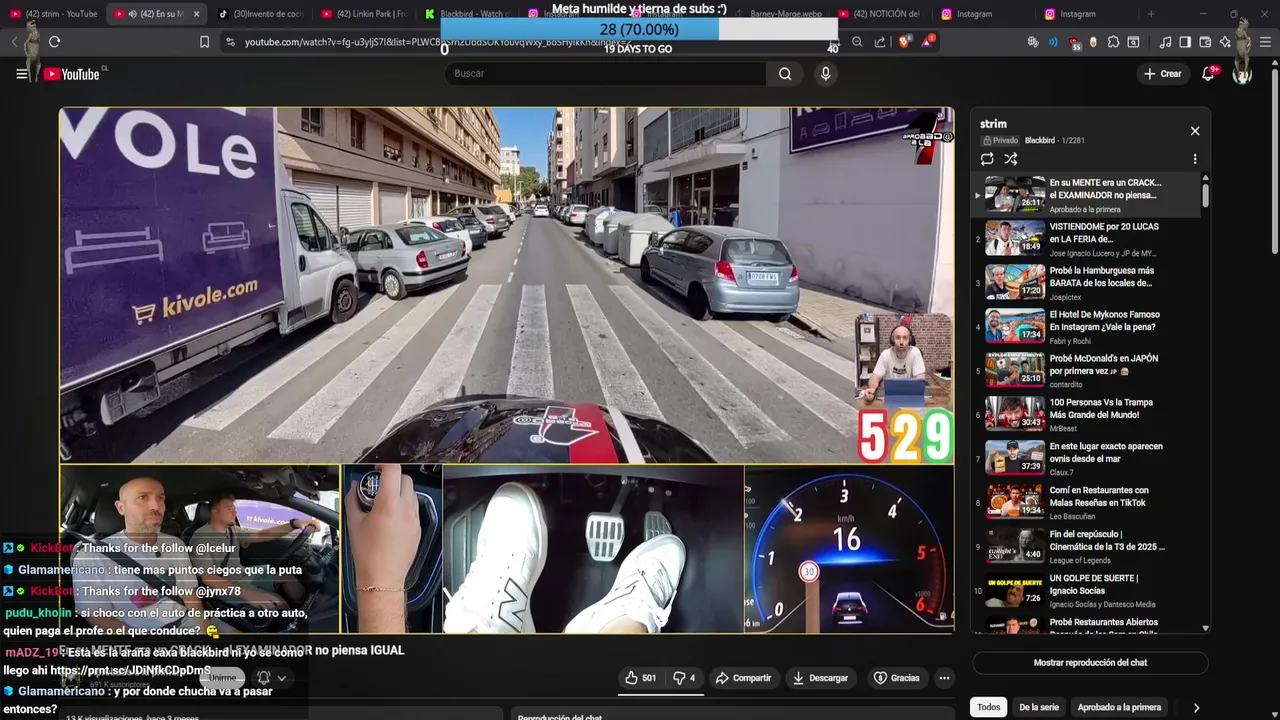
Task: Show more filter chips with right chevron
Action: (1196, 708)
